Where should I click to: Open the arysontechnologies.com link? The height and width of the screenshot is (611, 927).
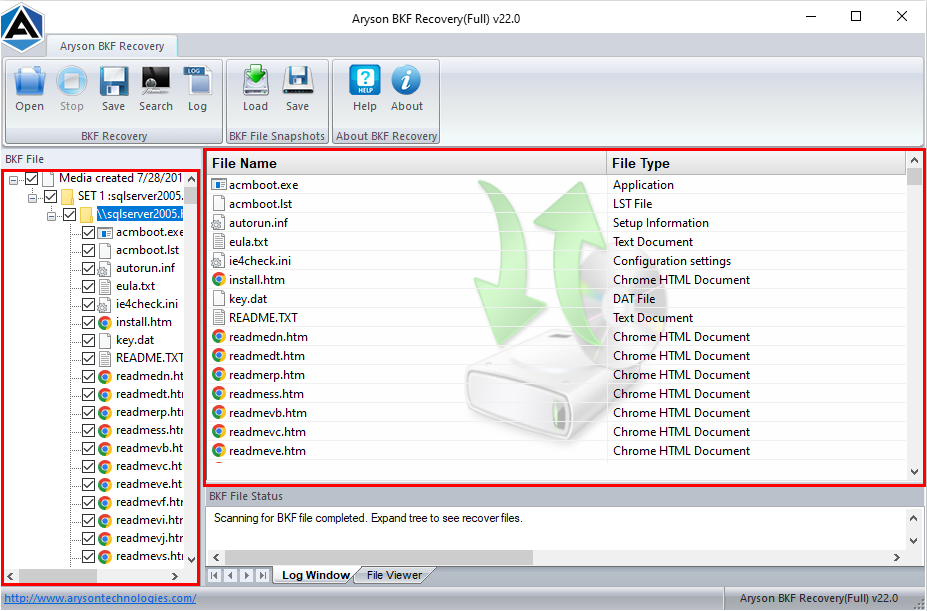pyautogui.click(x=101, y=598)
